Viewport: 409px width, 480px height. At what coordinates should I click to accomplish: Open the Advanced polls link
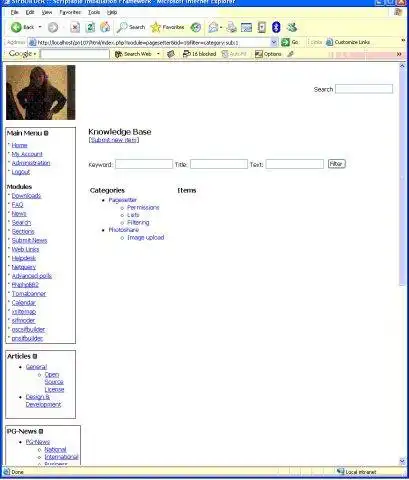pyautogui.click(x=32, y=276)
